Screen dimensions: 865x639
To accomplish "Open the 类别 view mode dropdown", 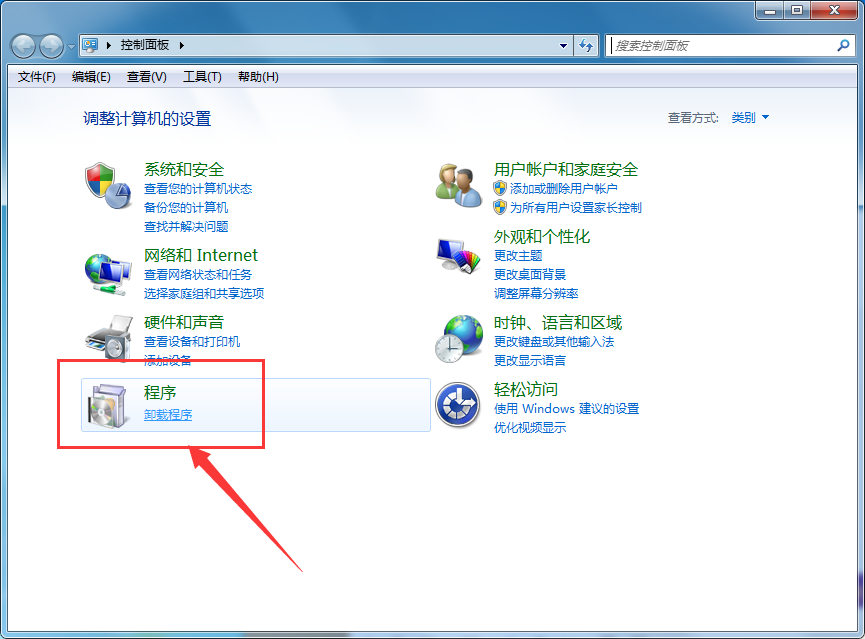I will pos(750,118).
